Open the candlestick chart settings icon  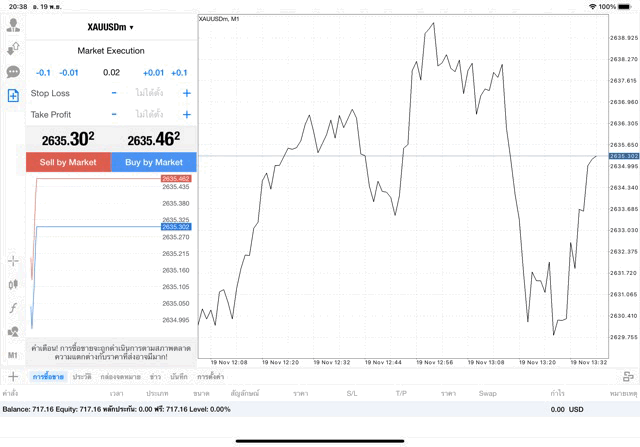coord(13,284)
